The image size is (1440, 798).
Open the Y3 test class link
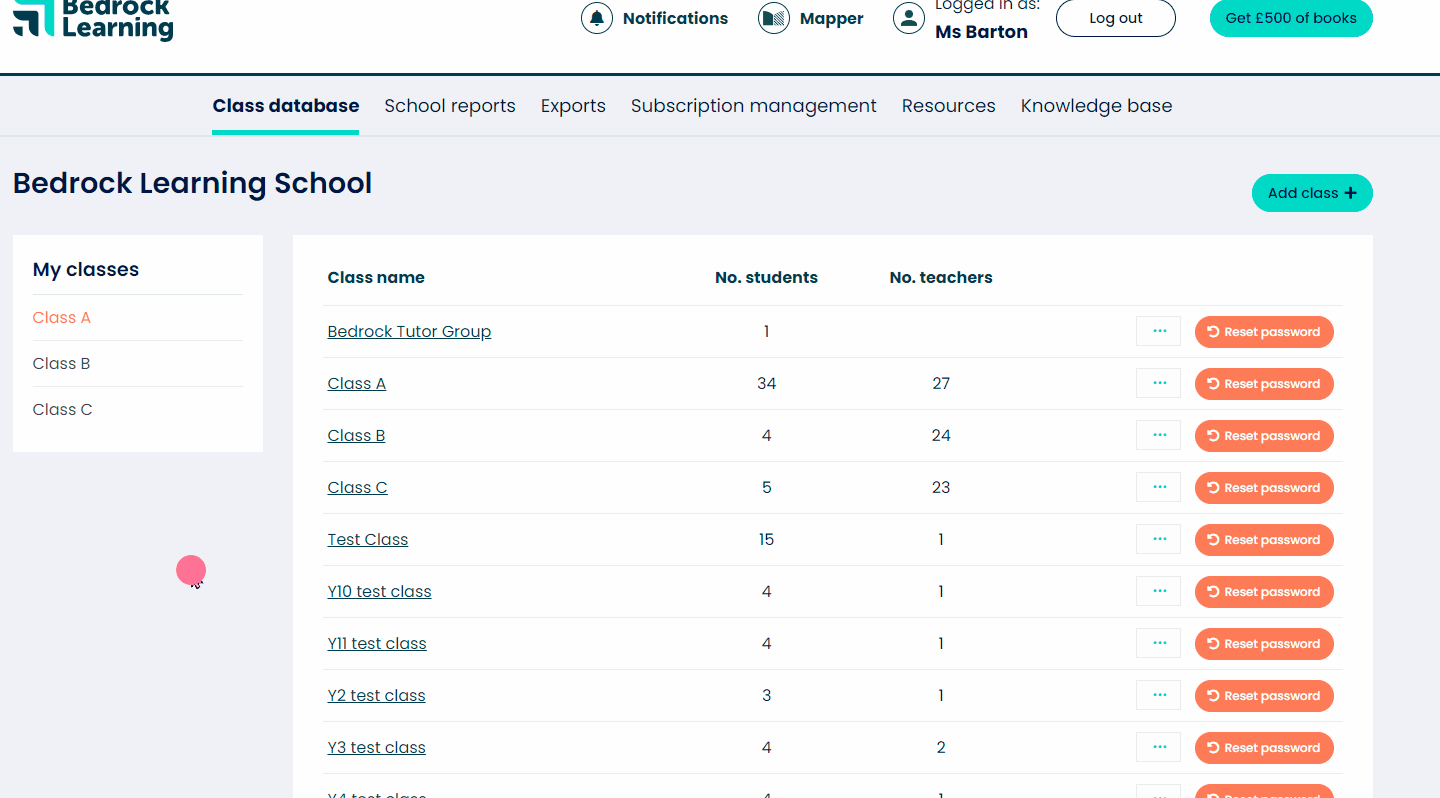click(377, 748)
